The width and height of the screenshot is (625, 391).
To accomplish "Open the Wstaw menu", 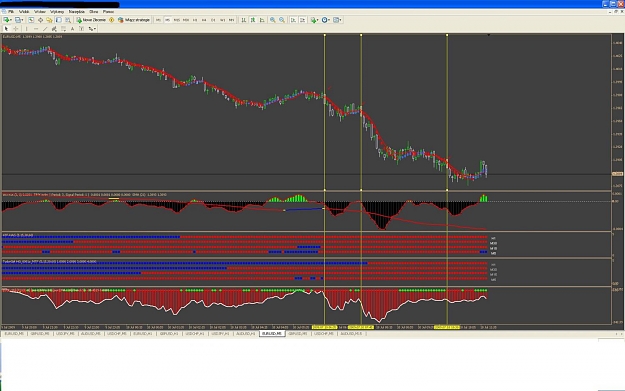I will click(40, 12).
